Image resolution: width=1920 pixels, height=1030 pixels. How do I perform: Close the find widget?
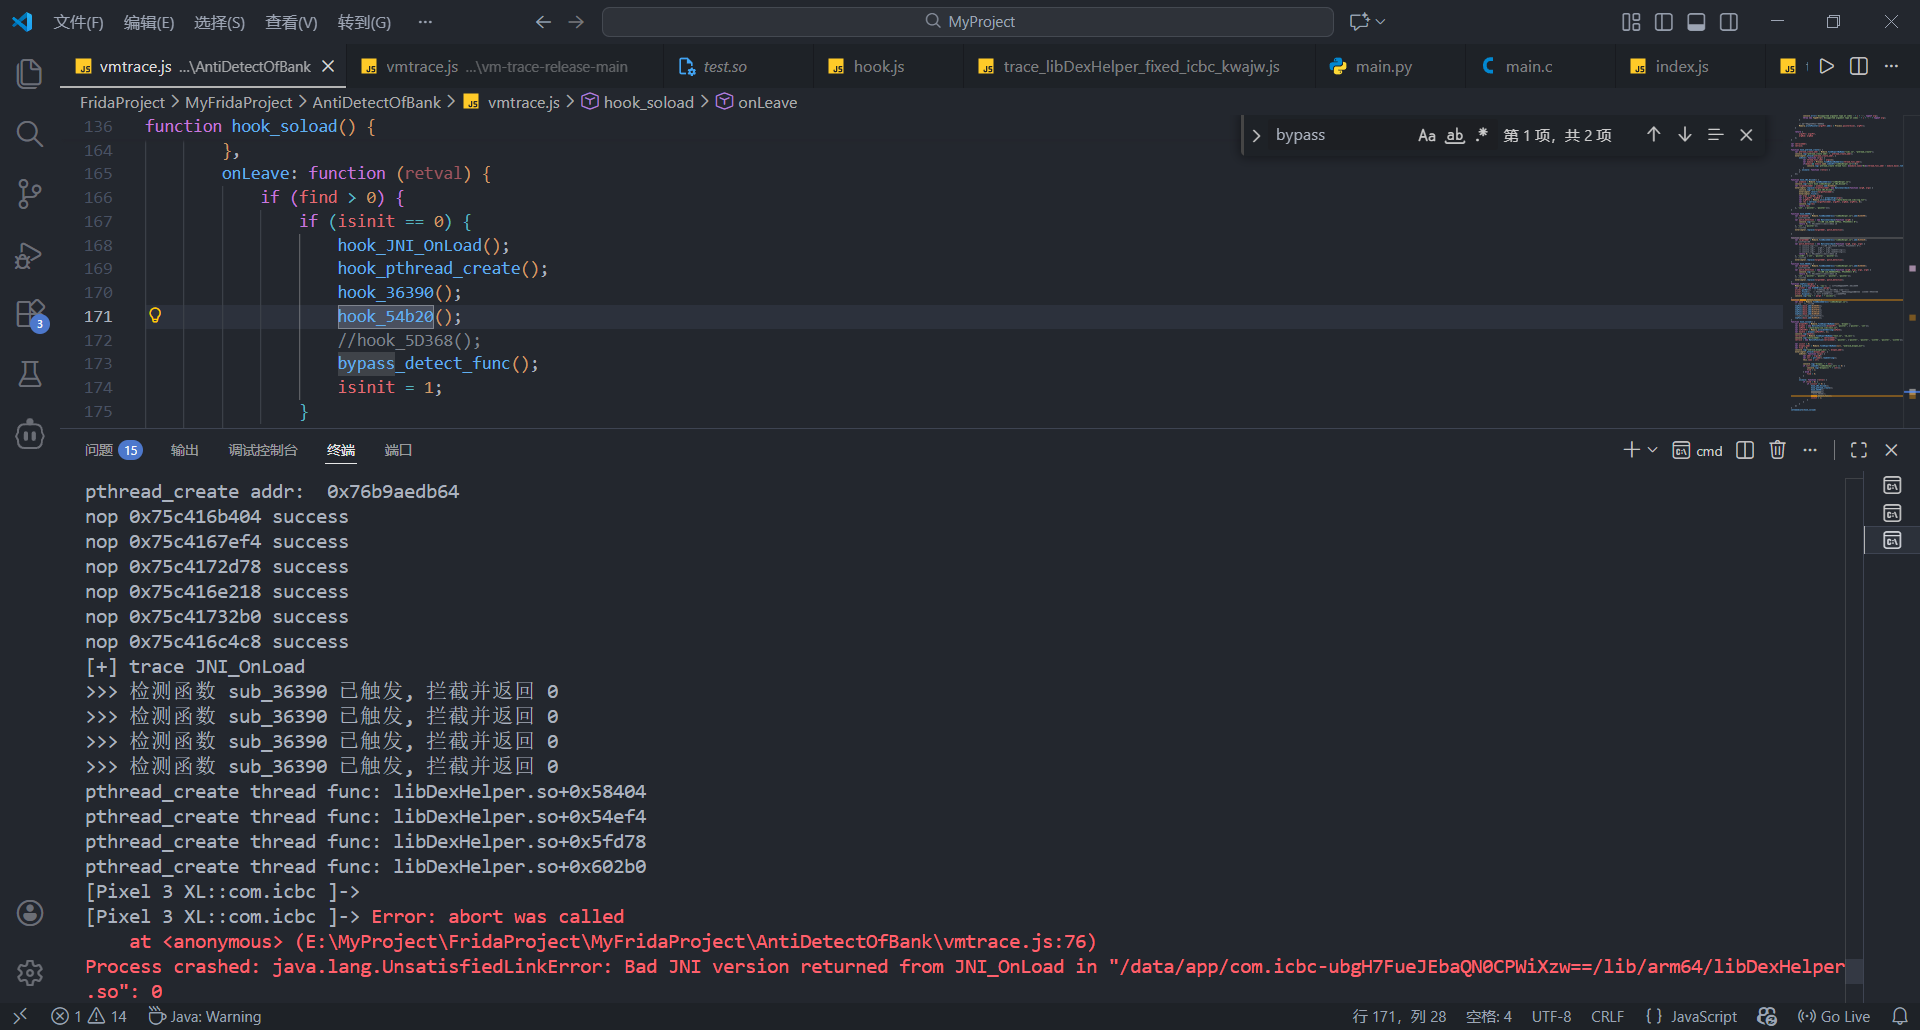[1746, 135]
